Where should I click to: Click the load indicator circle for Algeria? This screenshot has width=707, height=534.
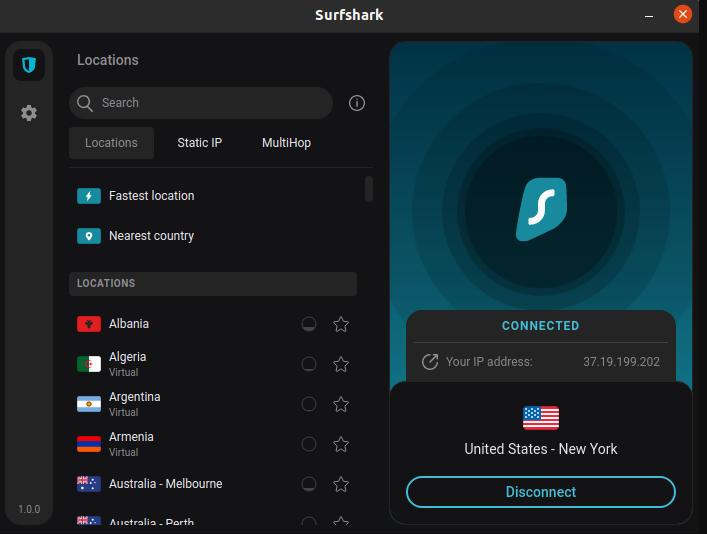click(309, 364)
